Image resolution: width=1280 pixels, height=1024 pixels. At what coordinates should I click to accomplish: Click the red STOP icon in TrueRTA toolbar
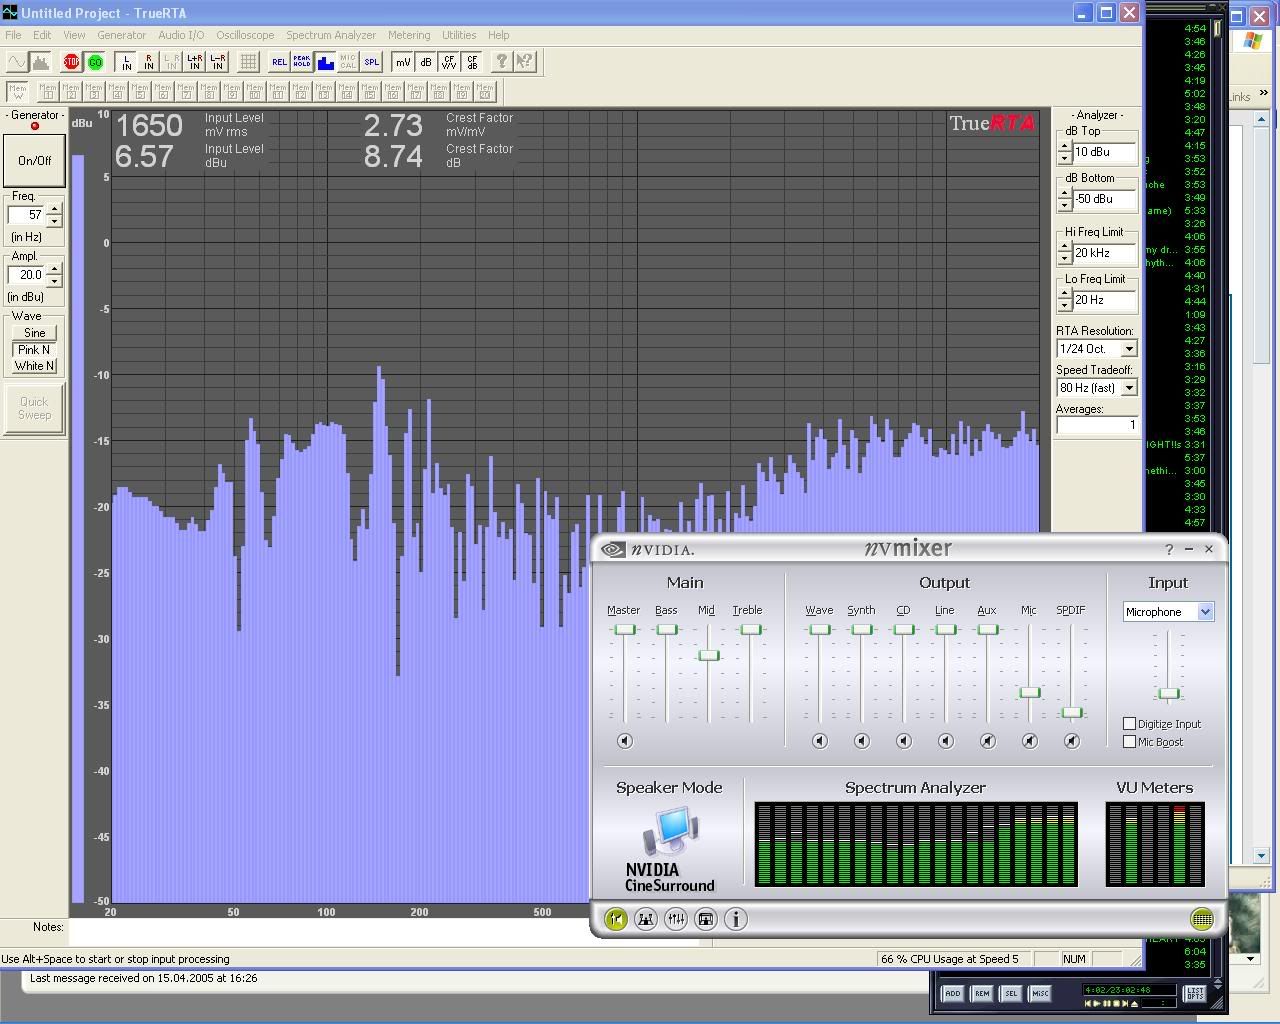pyautogui.click(x=71, y=62)
